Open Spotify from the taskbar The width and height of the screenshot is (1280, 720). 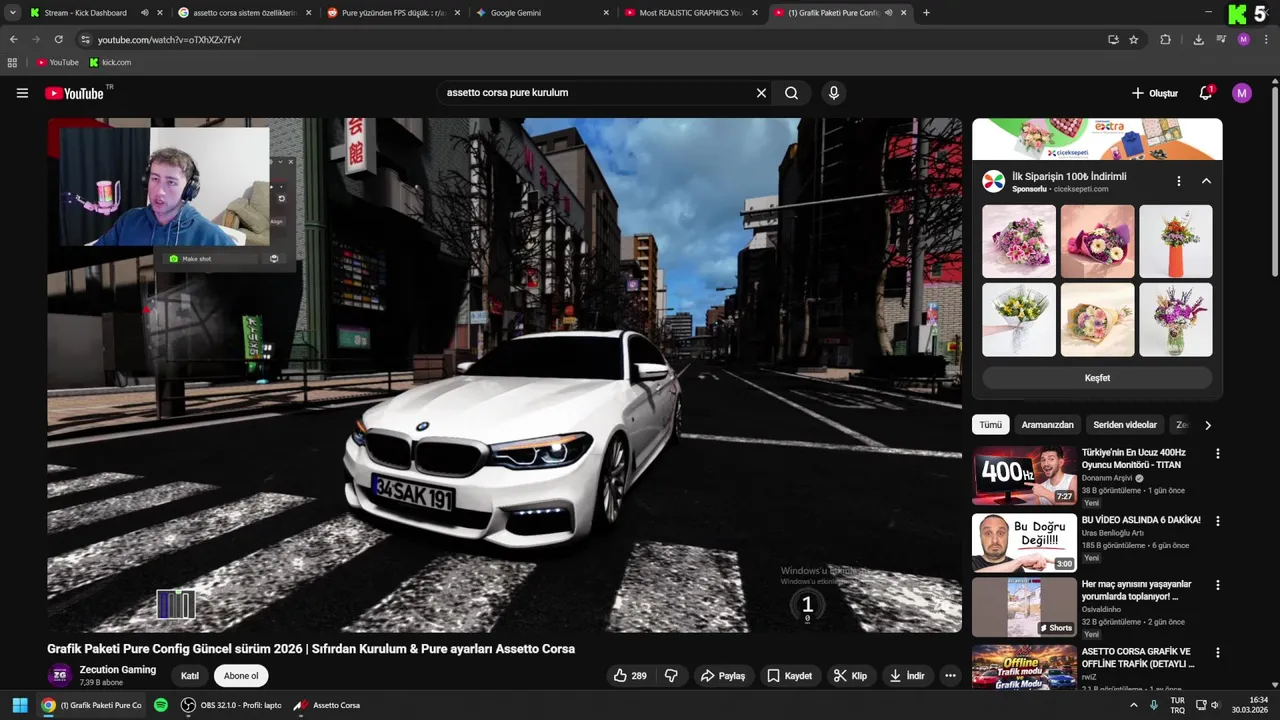click(161, 705)
